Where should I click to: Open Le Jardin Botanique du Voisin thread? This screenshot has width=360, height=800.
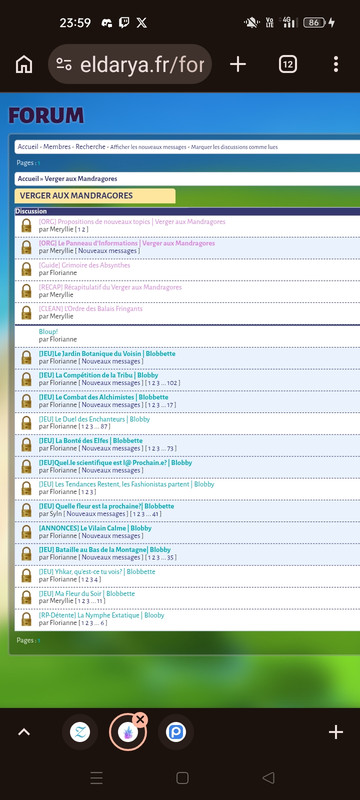pyautogui.click(x=107, y=353)
